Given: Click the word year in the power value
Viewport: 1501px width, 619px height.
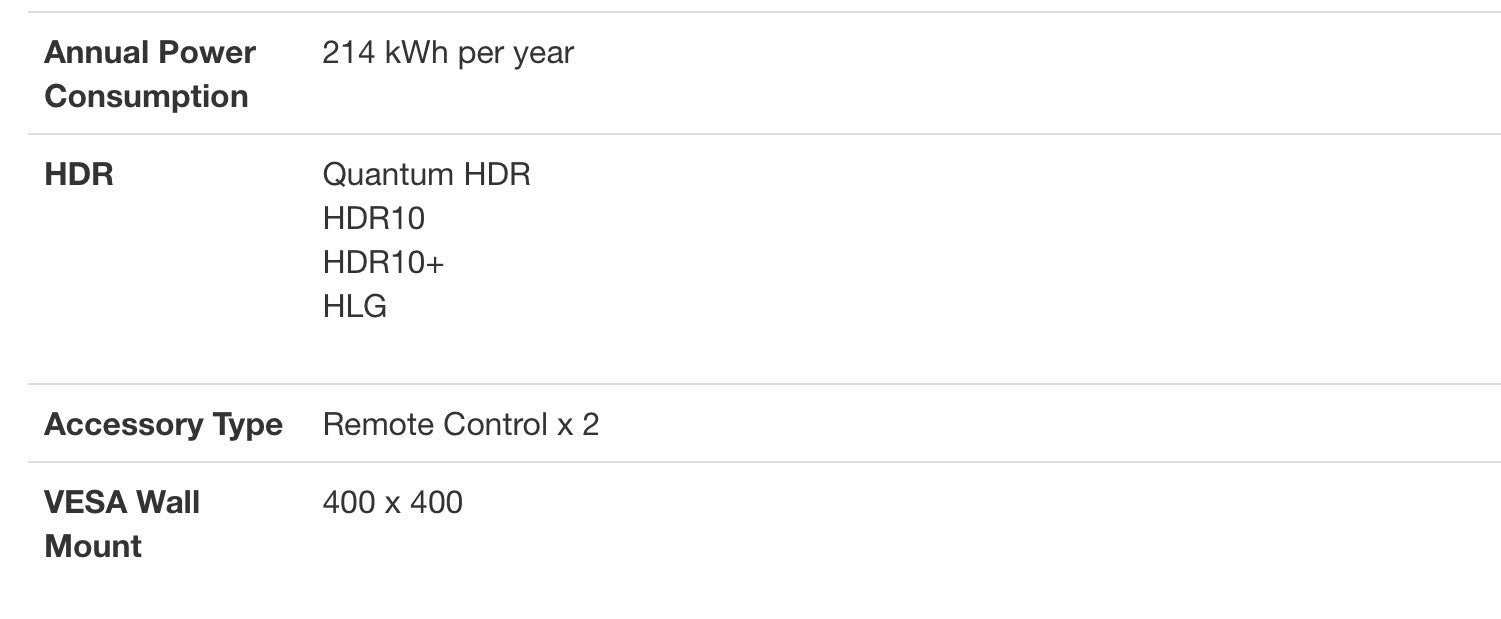Looking at the screenshot, I should 543,55.
